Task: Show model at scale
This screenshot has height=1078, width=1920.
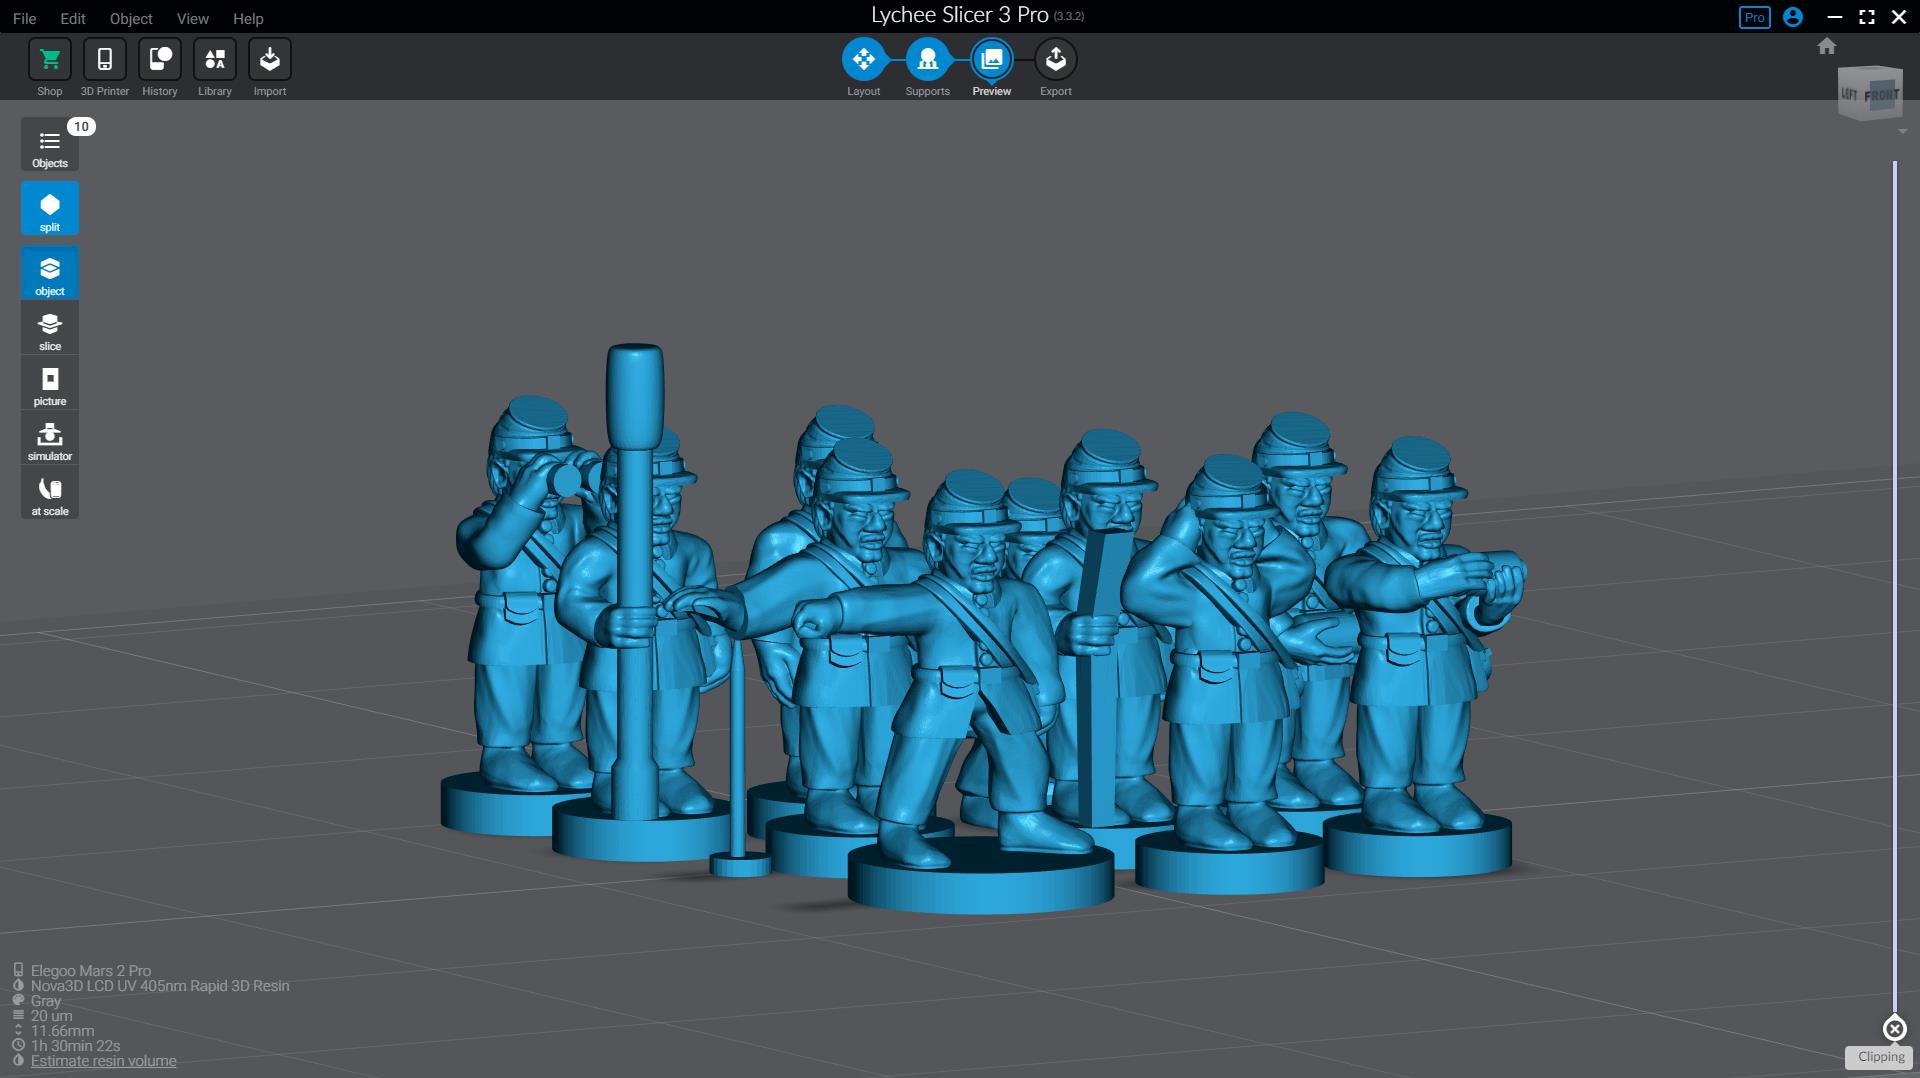Action: pyautogui.click(x=50, y=494)
